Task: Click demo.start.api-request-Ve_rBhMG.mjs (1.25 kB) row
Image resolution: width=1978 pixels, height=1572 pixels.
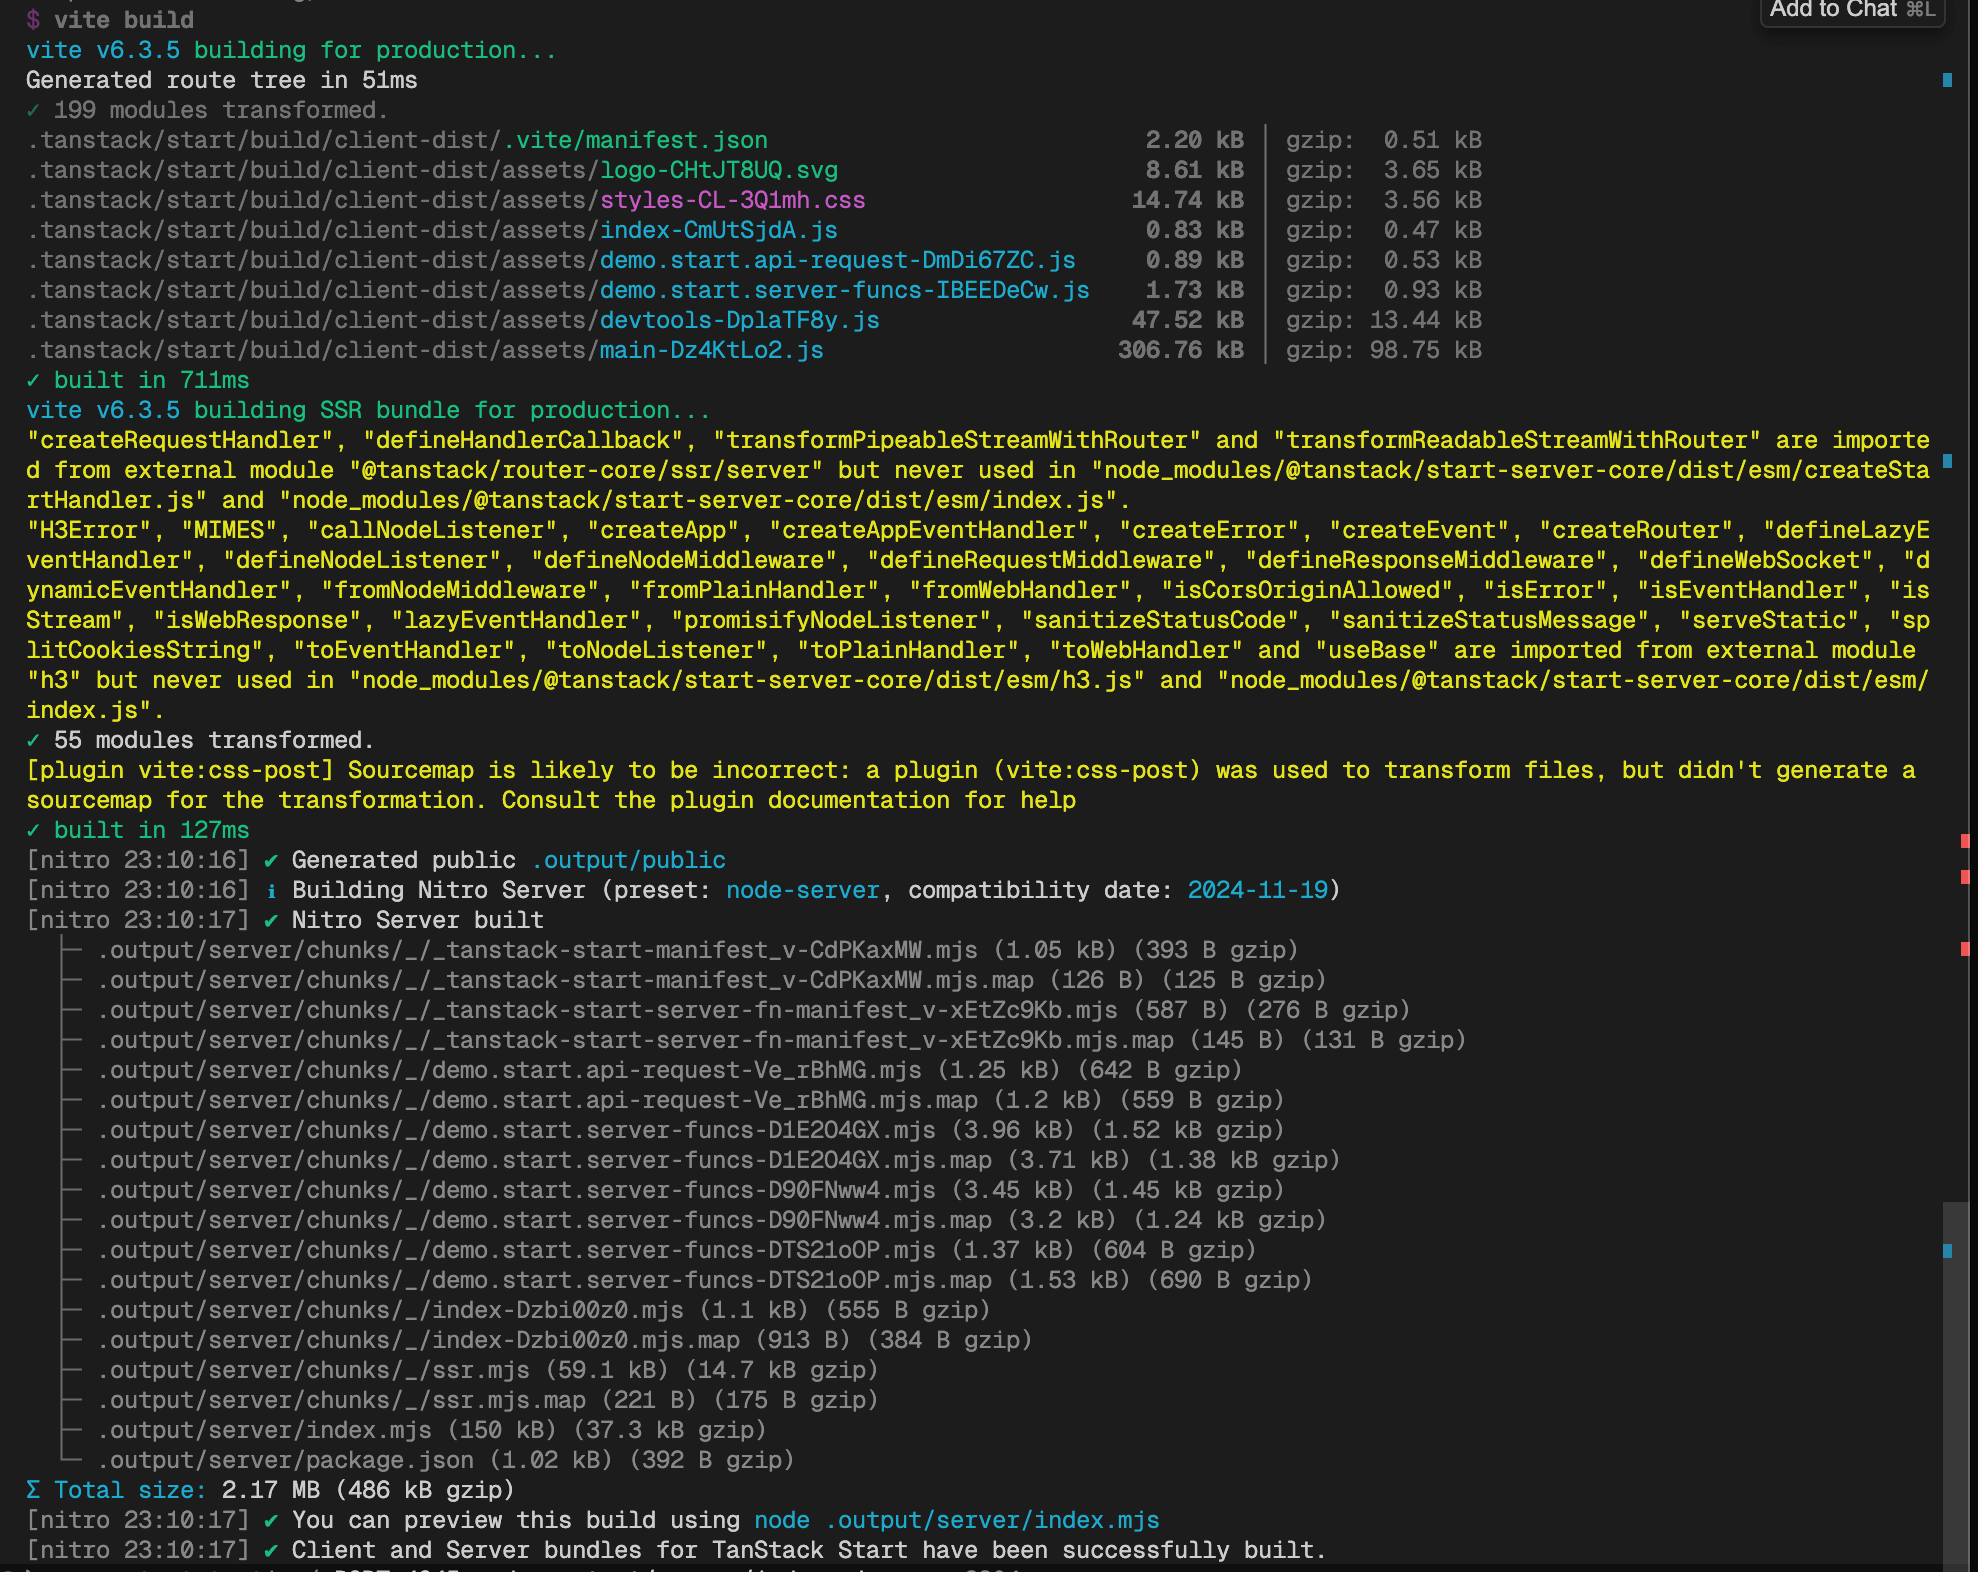Action: 670,1070
